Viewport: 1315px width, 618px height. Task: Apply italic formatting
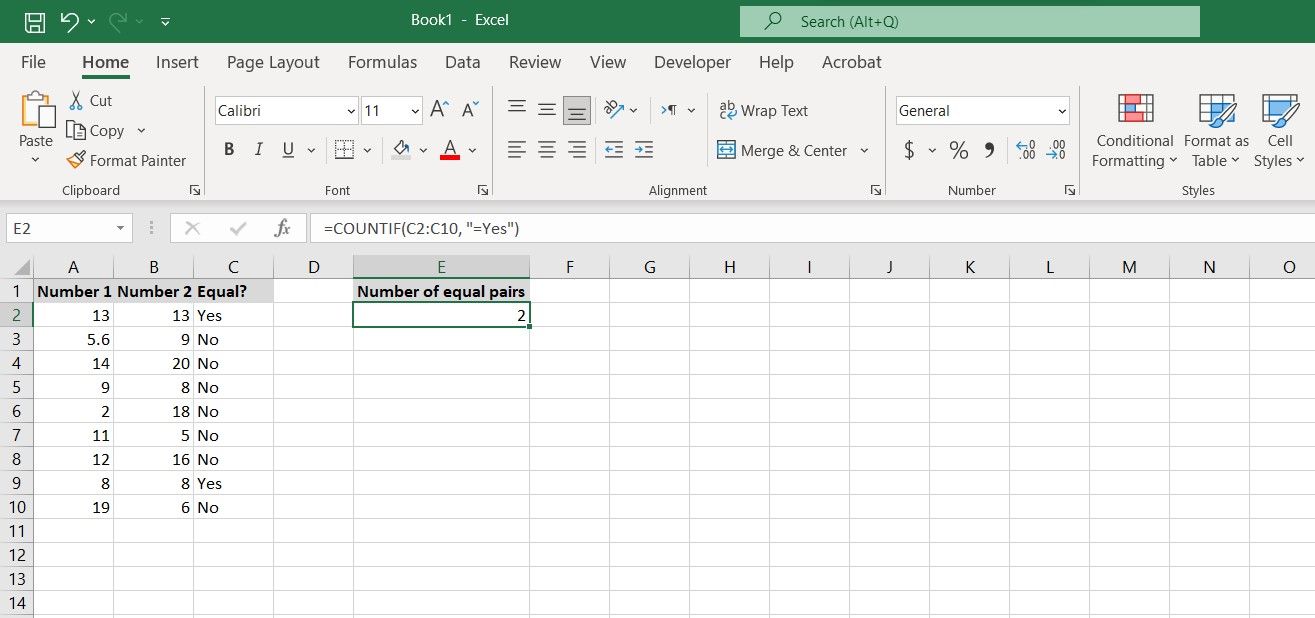click(x=257, y=148)
